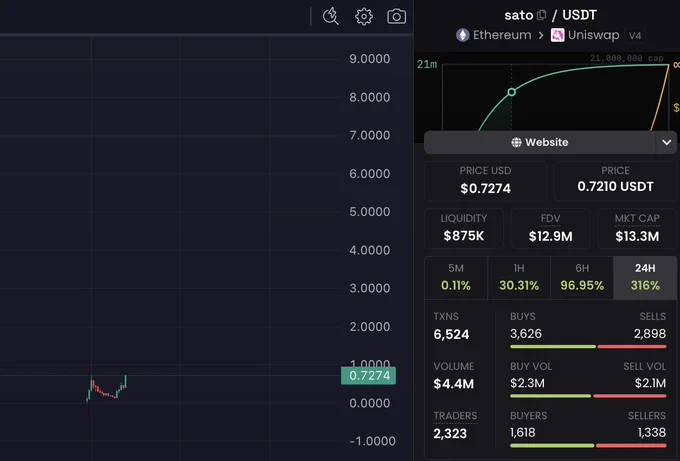Click the sato token name
This screenshot has width=680, height=461.
[519, 15]
